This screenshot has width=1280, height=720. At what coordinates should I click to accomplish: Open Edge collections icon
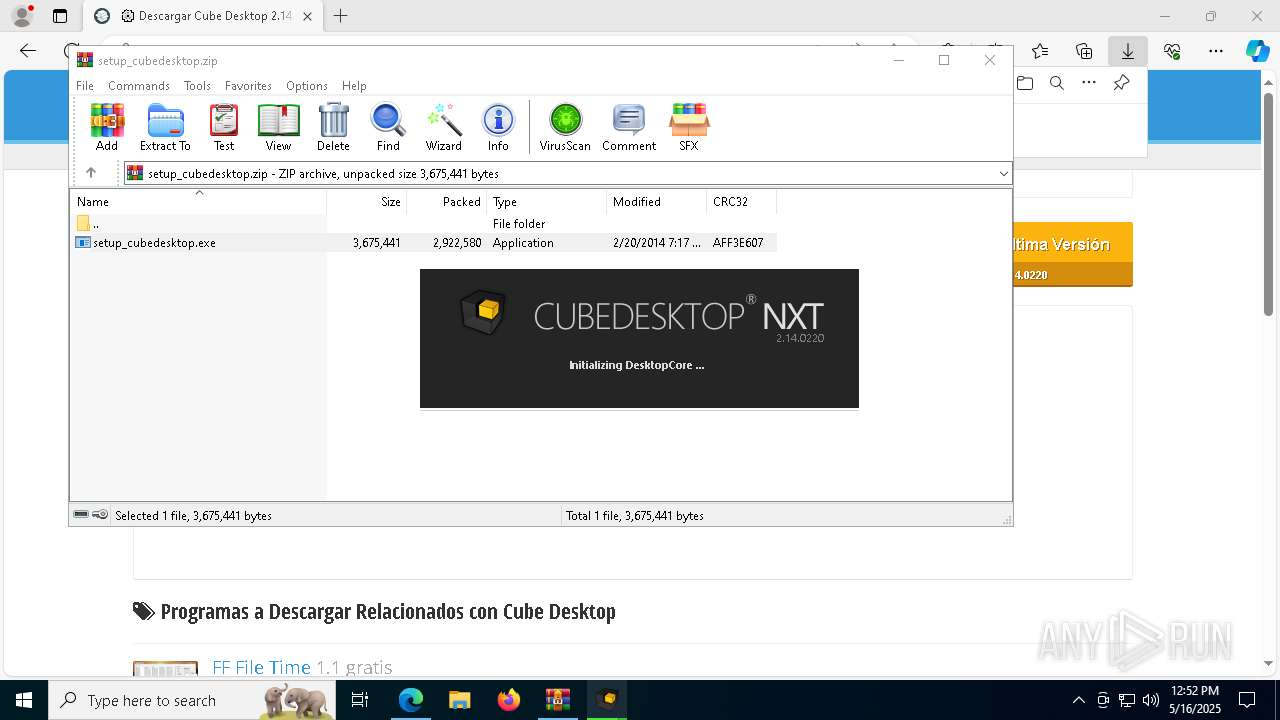(1084, 51)
